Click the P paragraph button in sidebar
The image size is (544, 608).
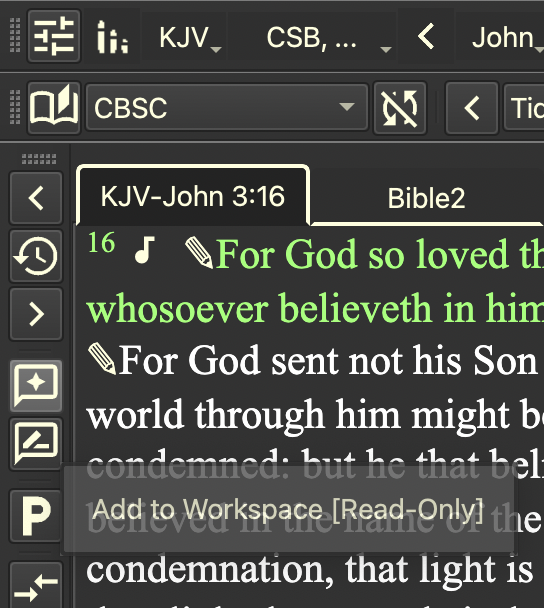(36, 516)
